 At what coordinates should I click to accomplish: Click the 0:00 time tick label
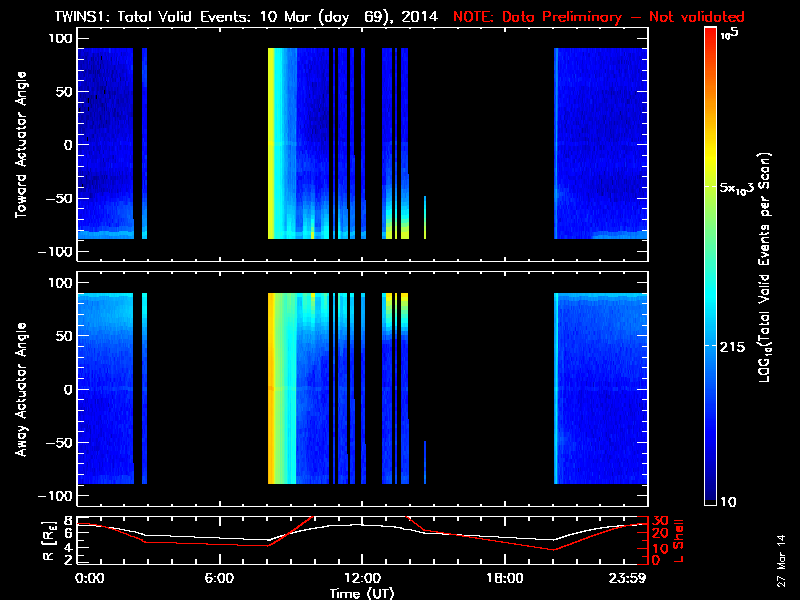[x=91, y=579]
